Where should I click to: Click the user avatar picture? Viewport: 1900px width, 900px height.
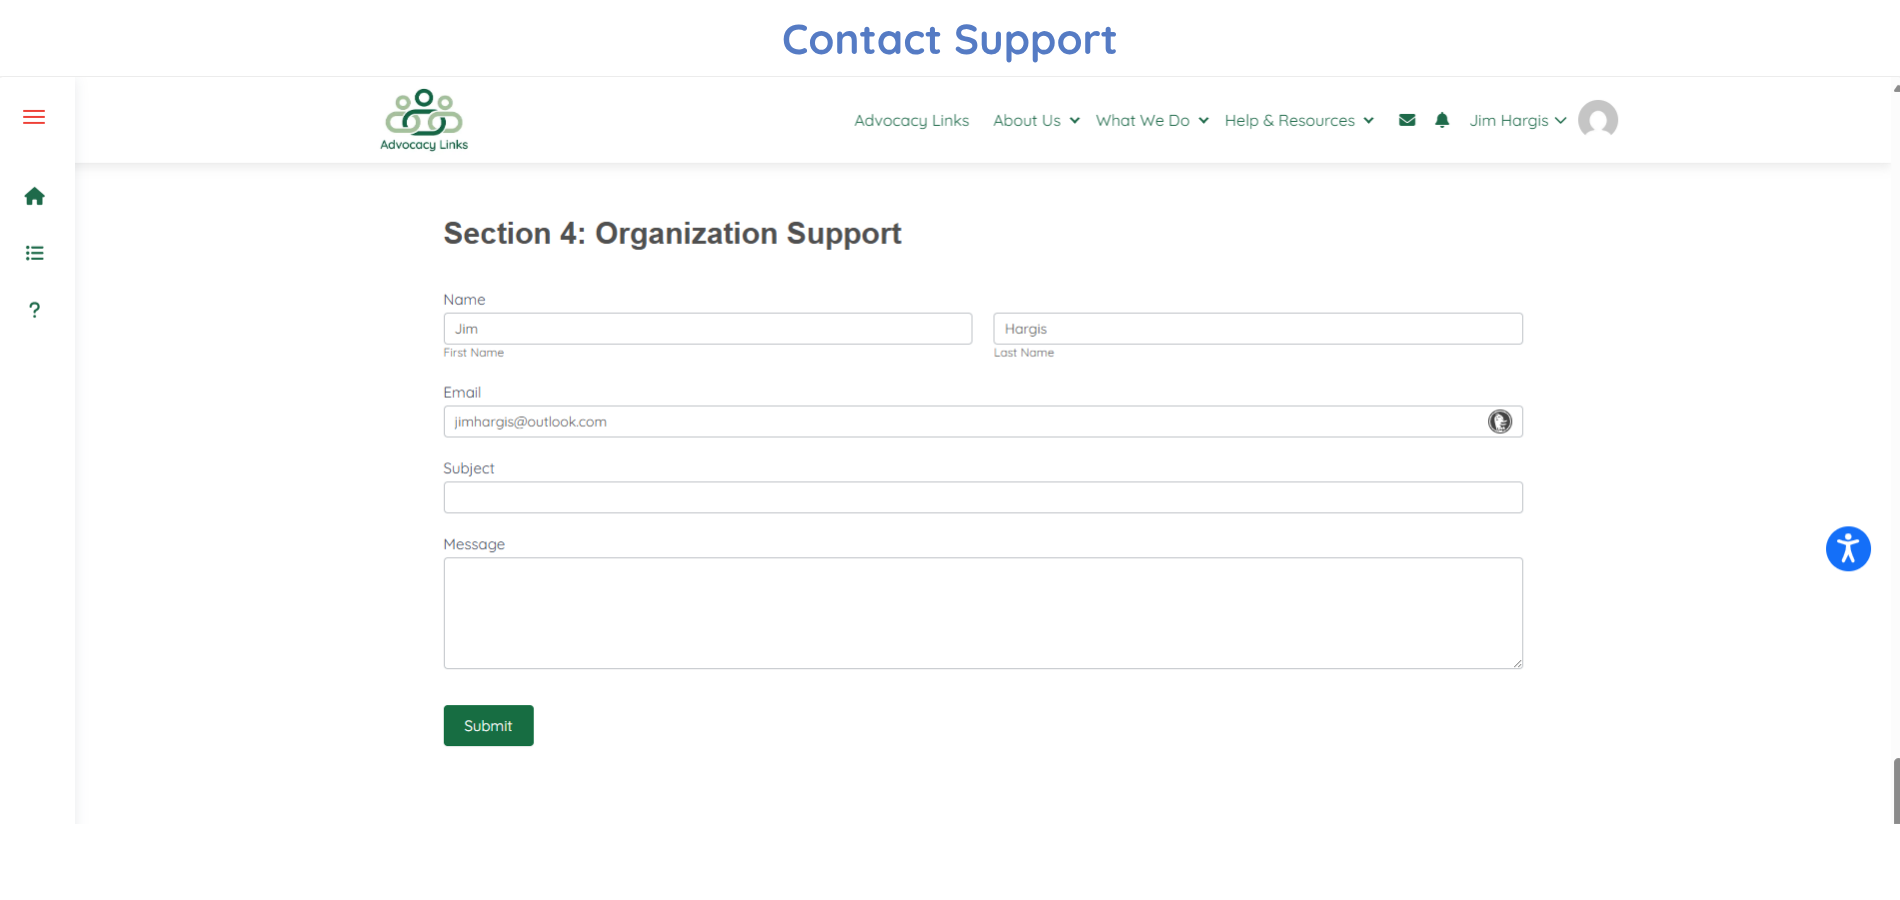pyautogui.click(x=1597, y=120)
